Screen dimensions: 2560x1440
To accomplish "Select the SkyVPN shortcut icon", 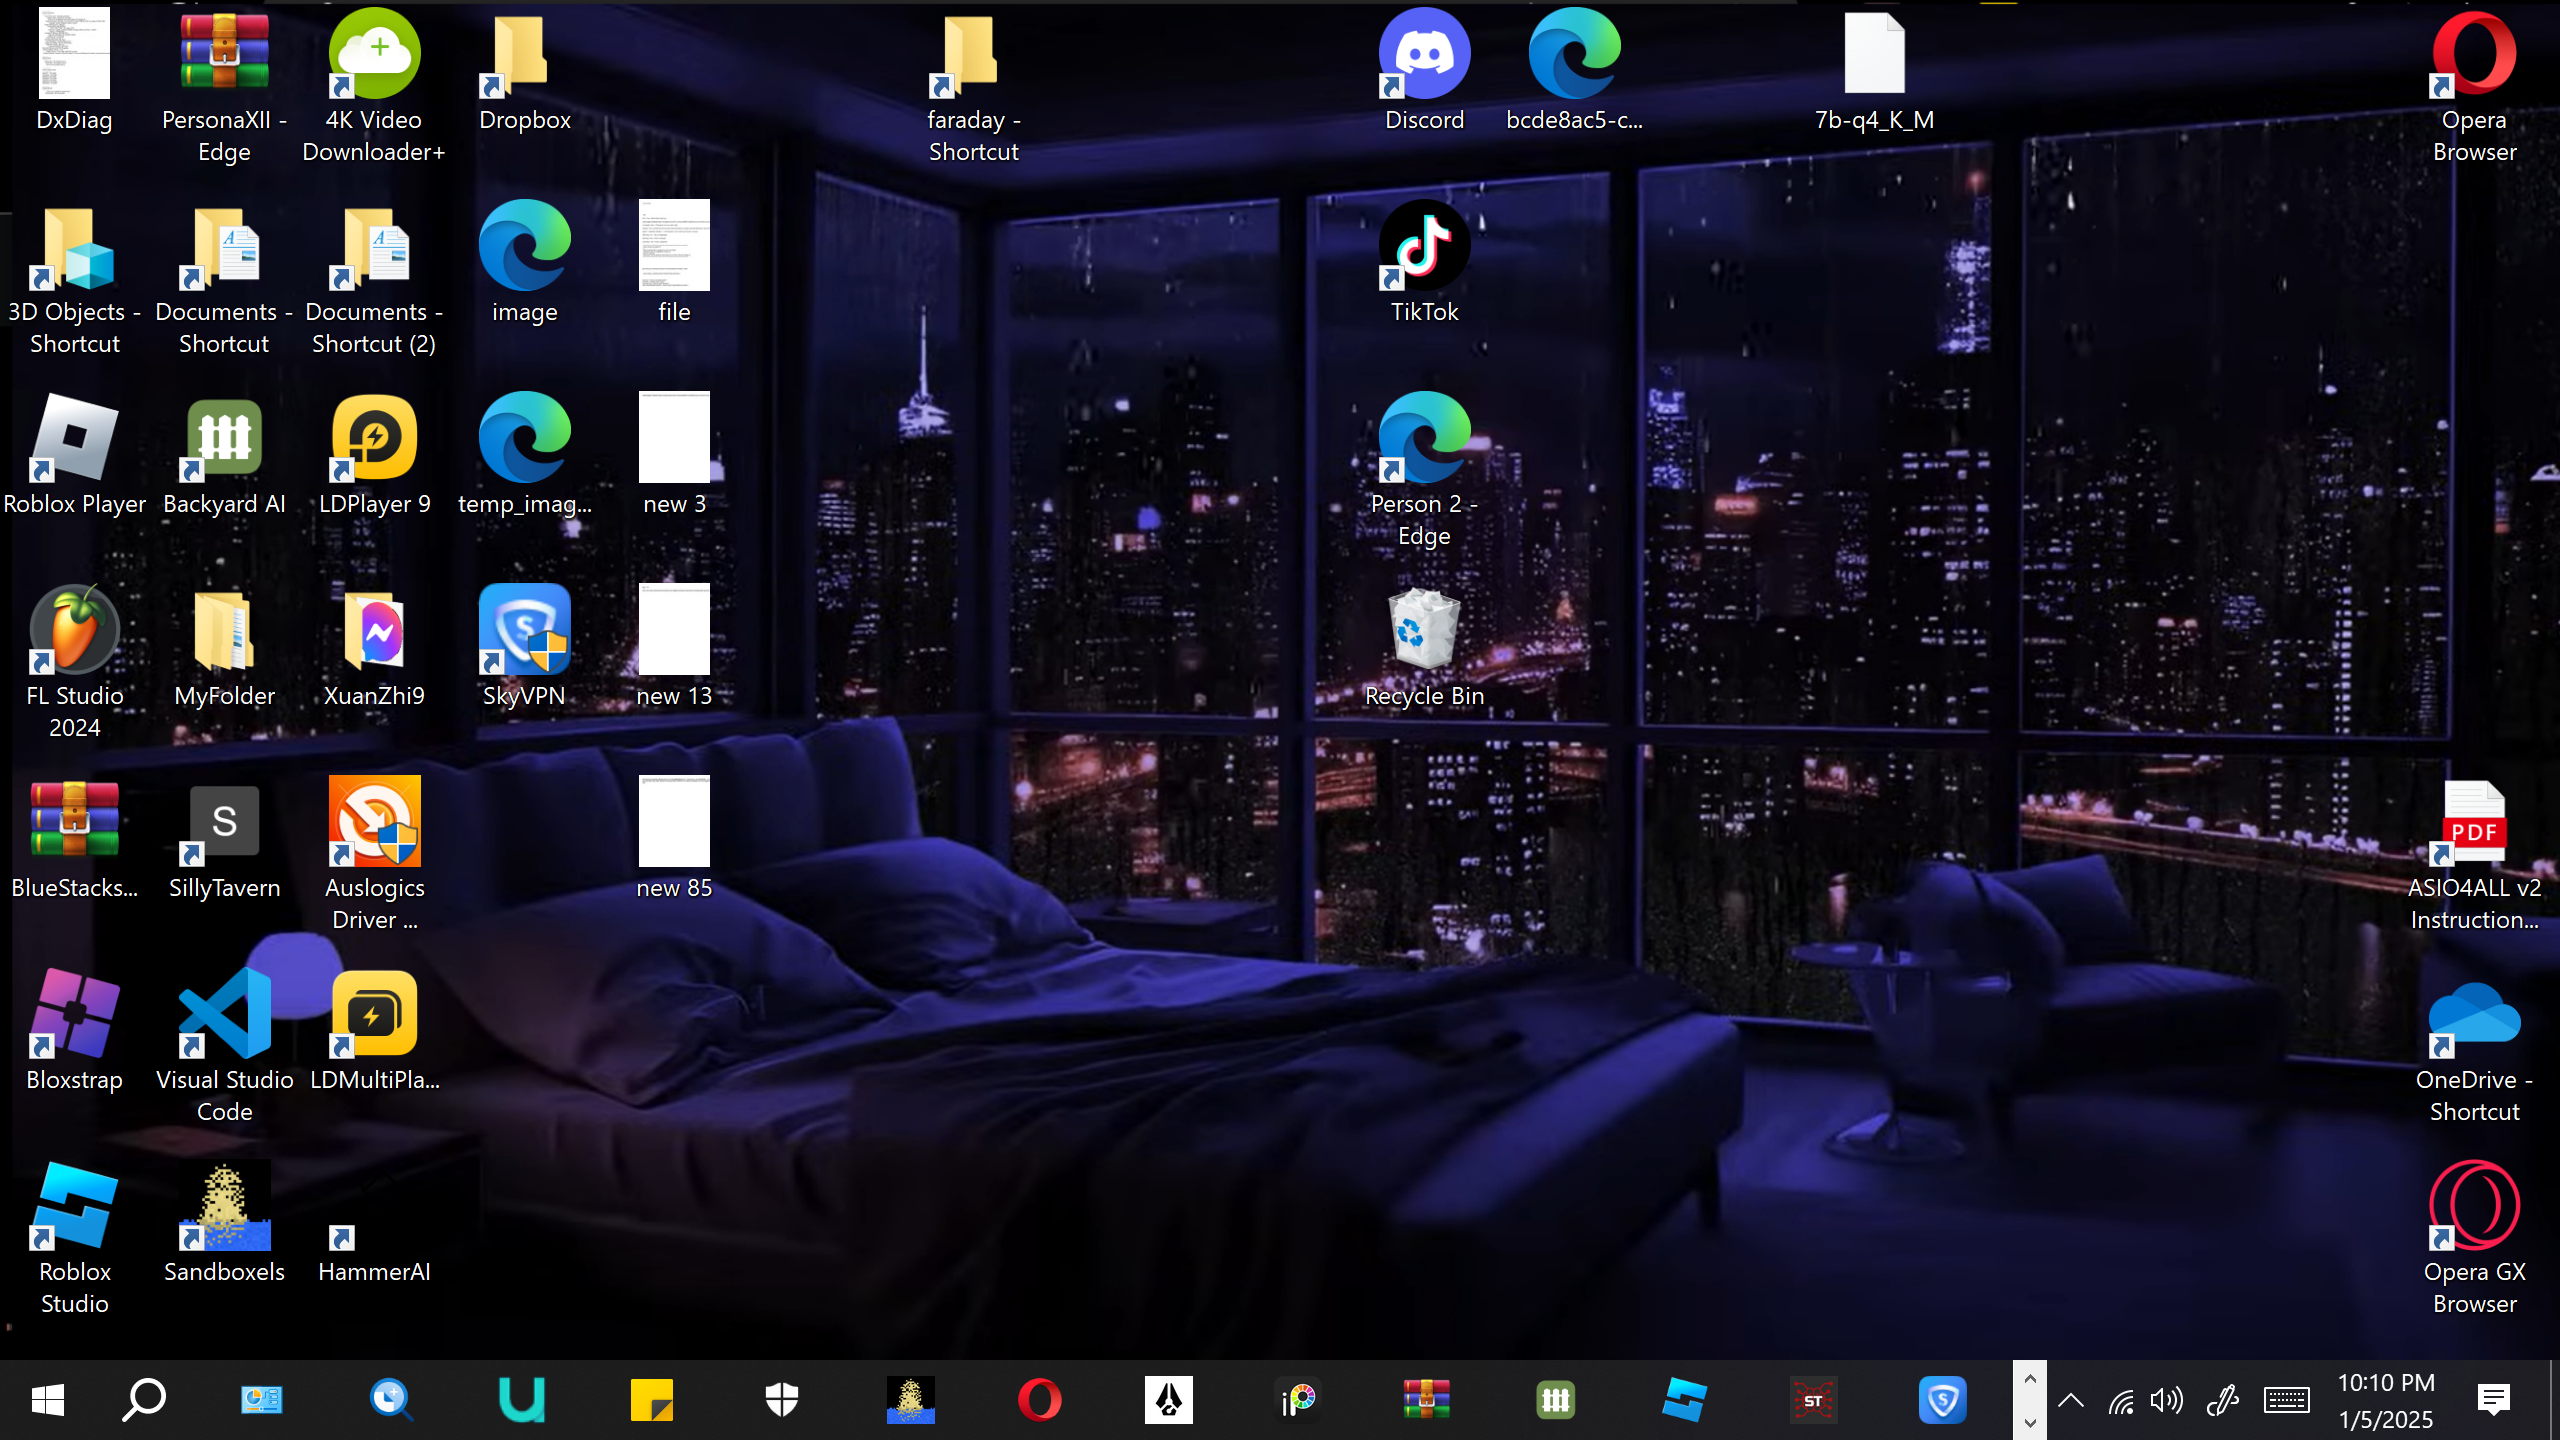I will 524,631.
